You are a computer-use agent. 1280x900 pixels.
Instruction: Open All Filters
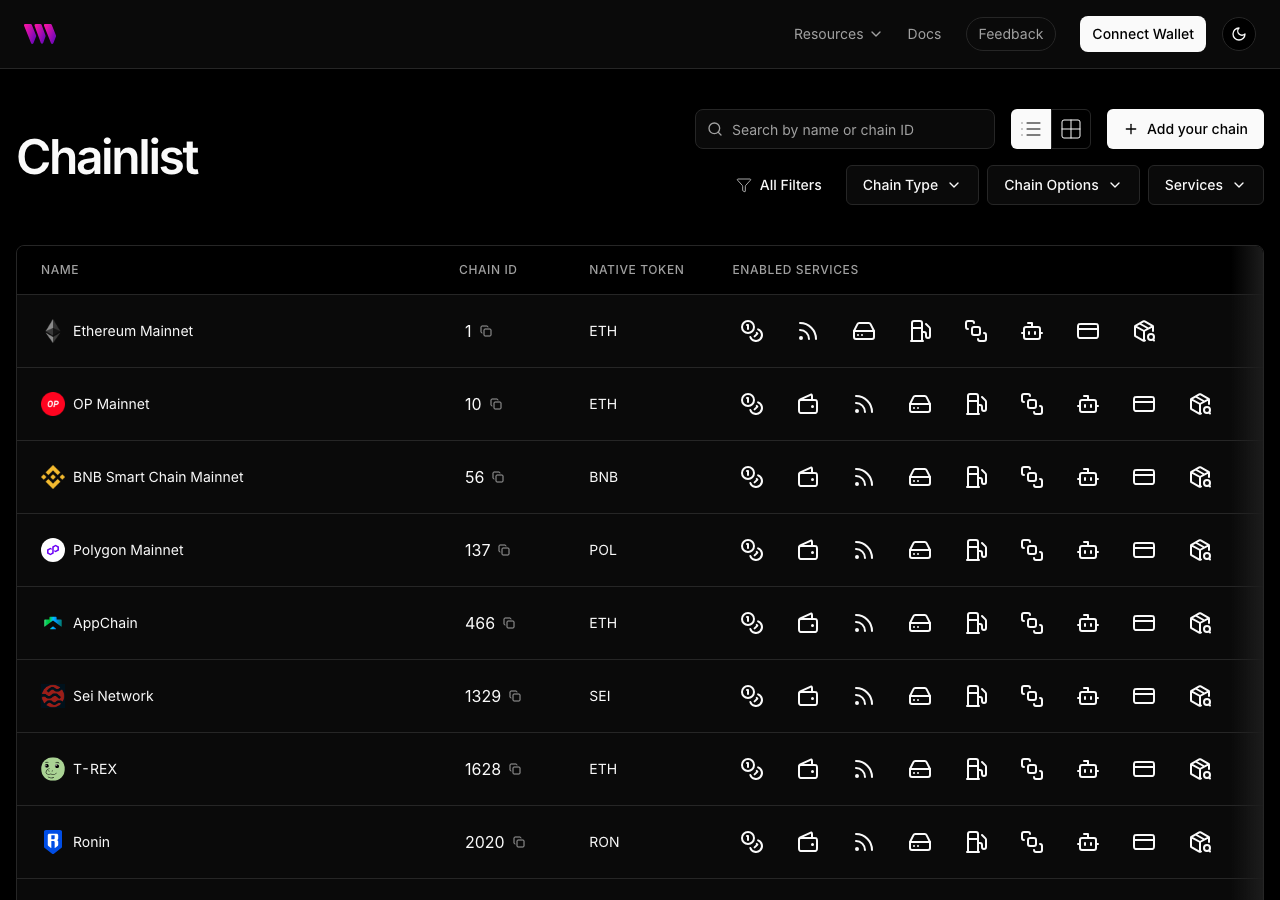(779, 185)
